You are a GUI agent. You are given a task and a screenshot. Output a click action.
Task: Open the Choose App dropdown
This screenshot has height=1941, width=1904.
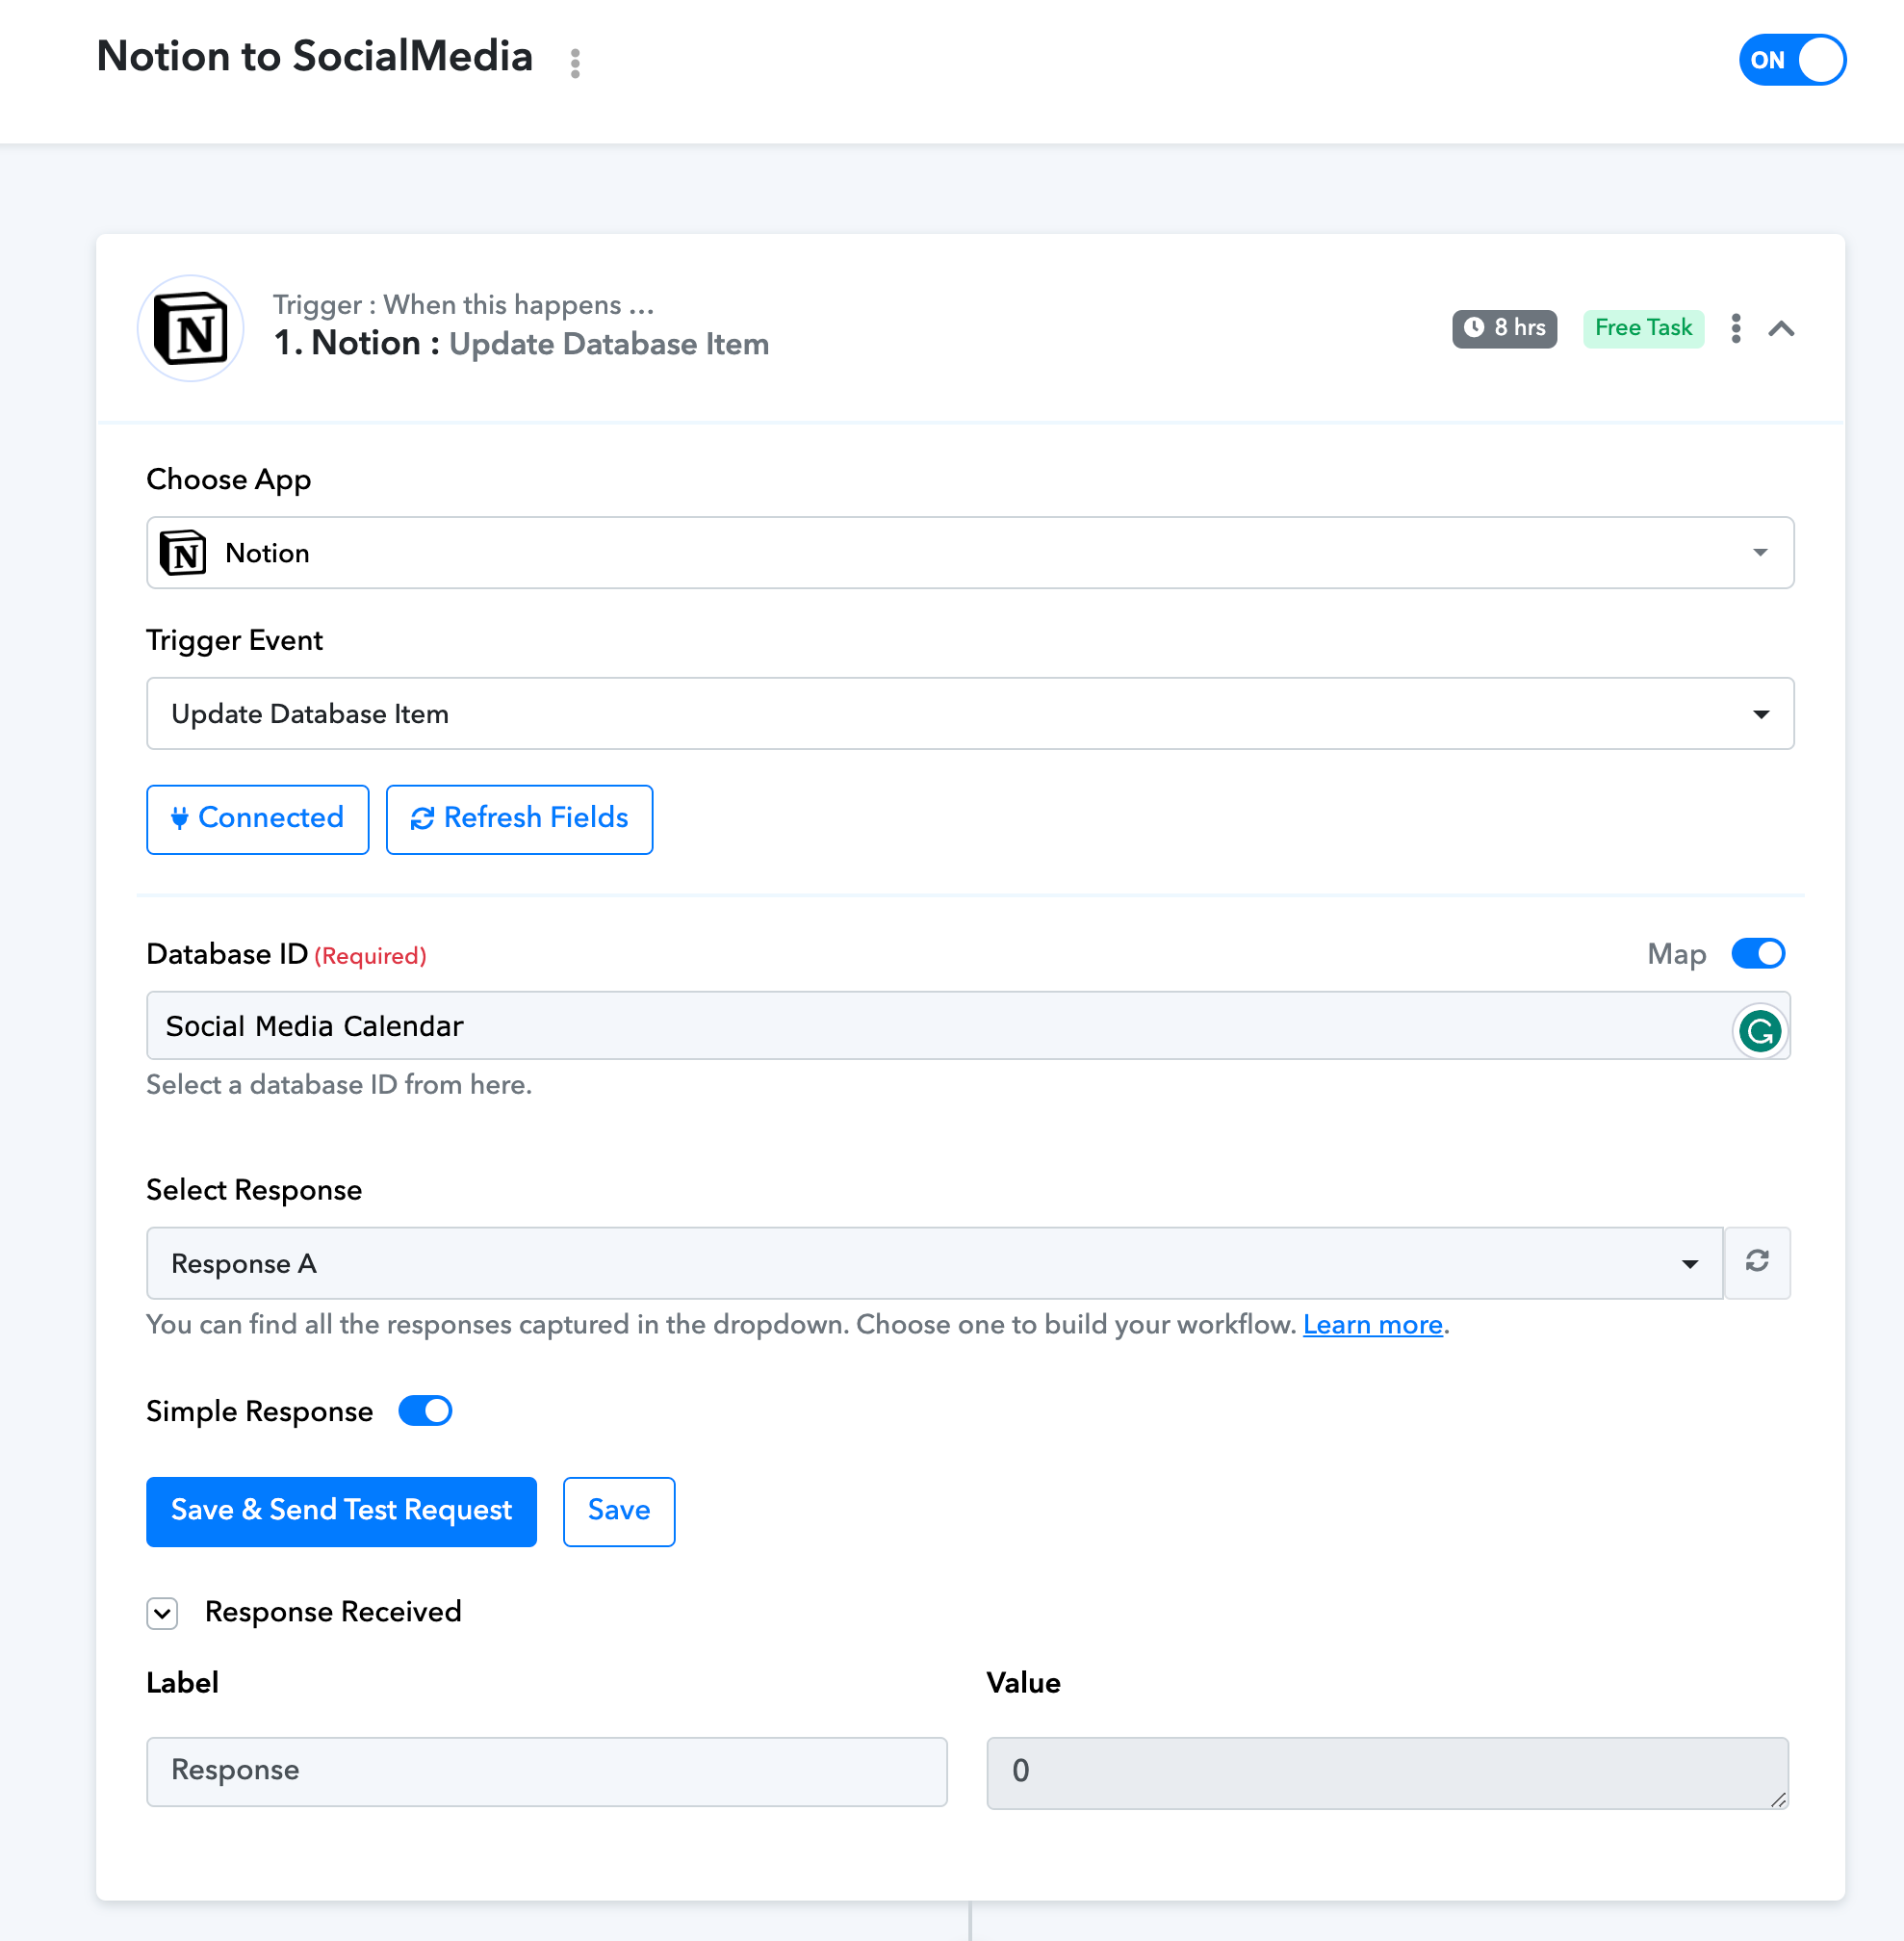970,553
